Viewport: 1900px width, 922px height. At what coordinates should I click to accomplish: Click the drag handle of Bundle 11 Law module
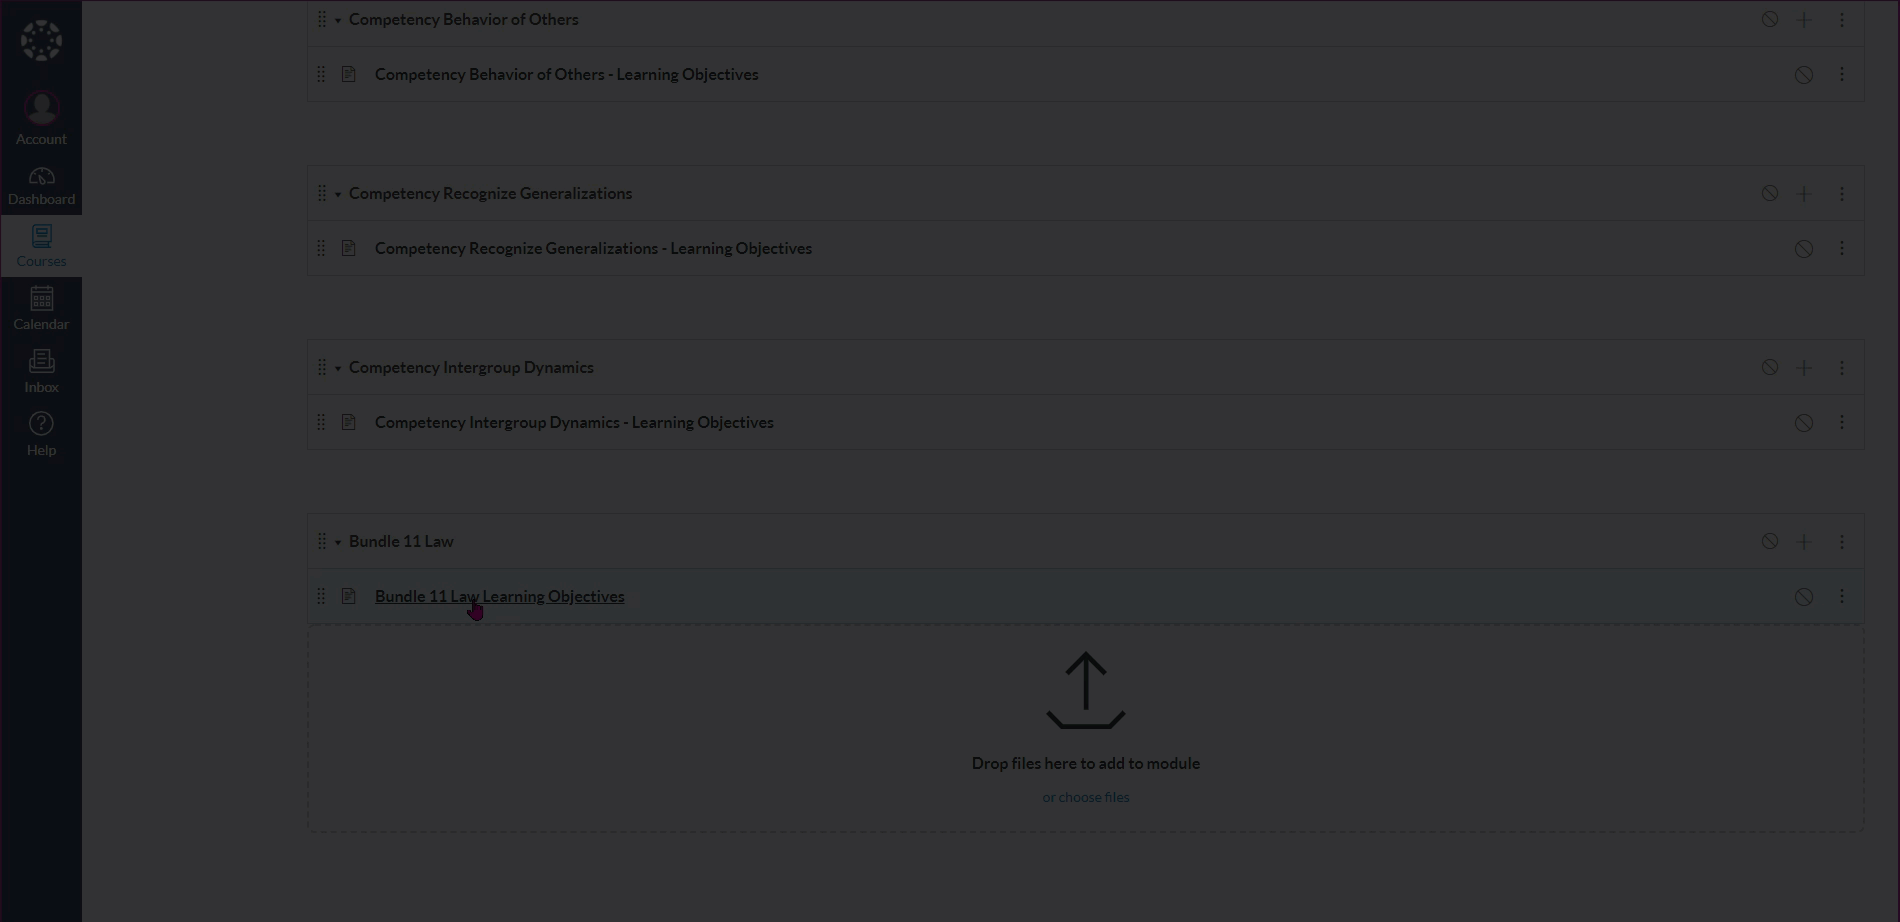[321, 542]
